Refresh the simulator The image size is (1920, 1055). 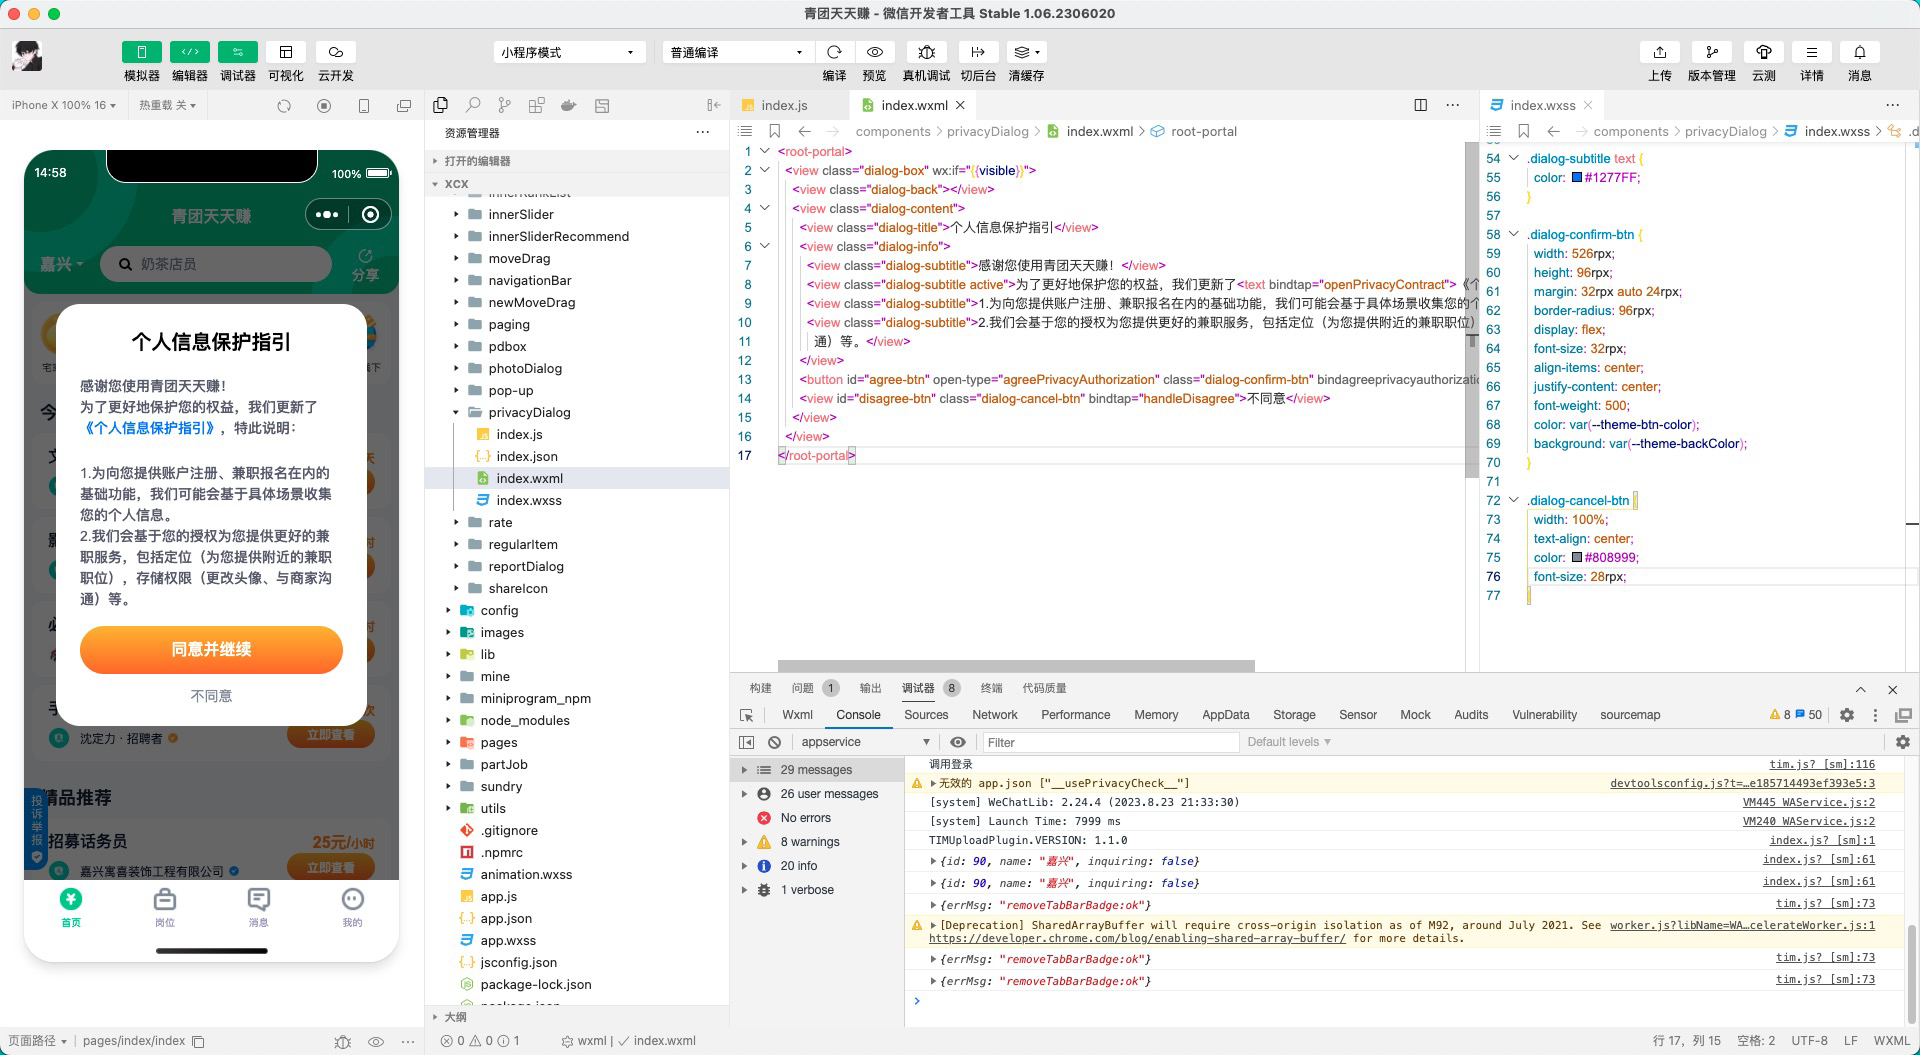coord(284,105)
